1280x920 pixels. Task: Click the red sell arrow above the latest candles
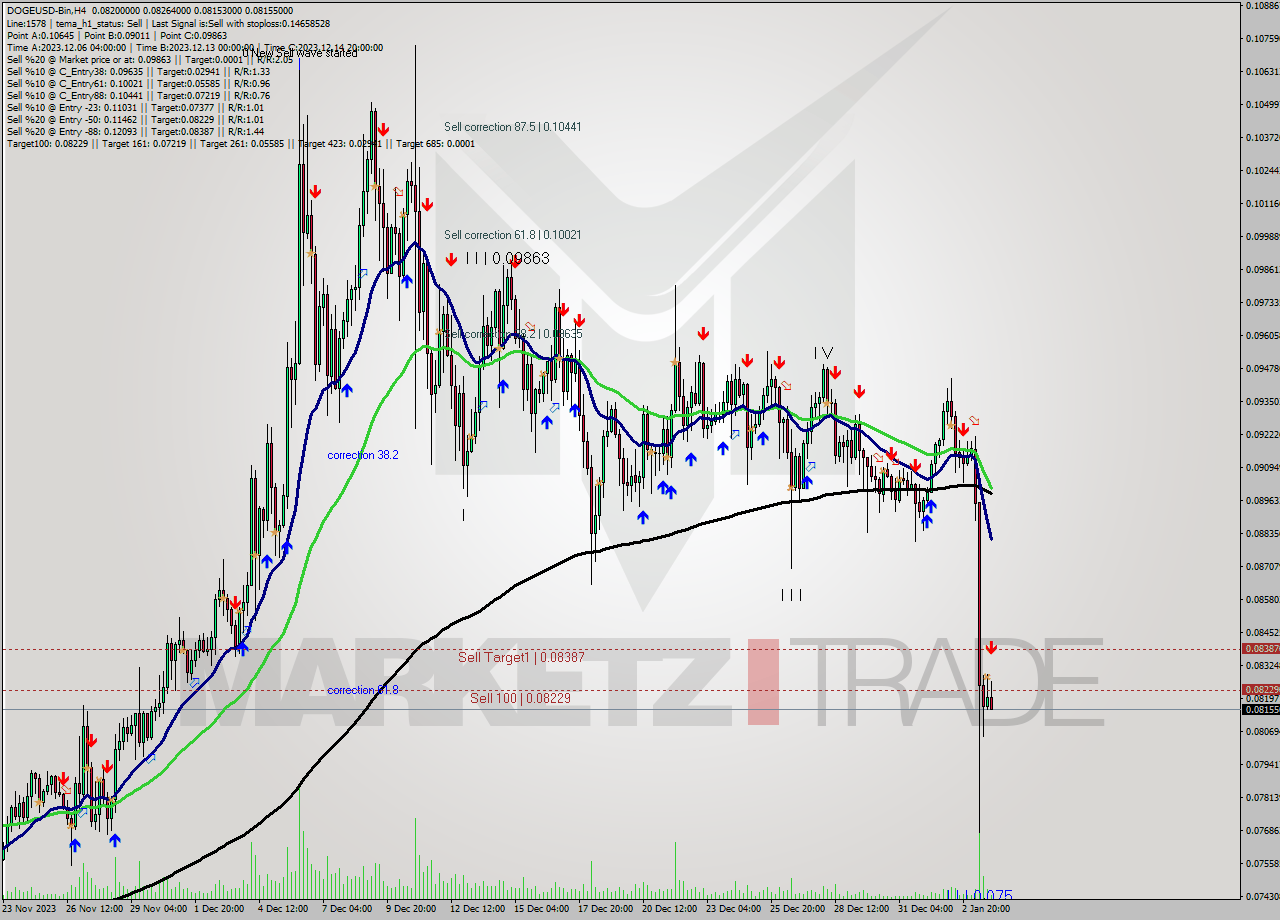coord(990,648)
